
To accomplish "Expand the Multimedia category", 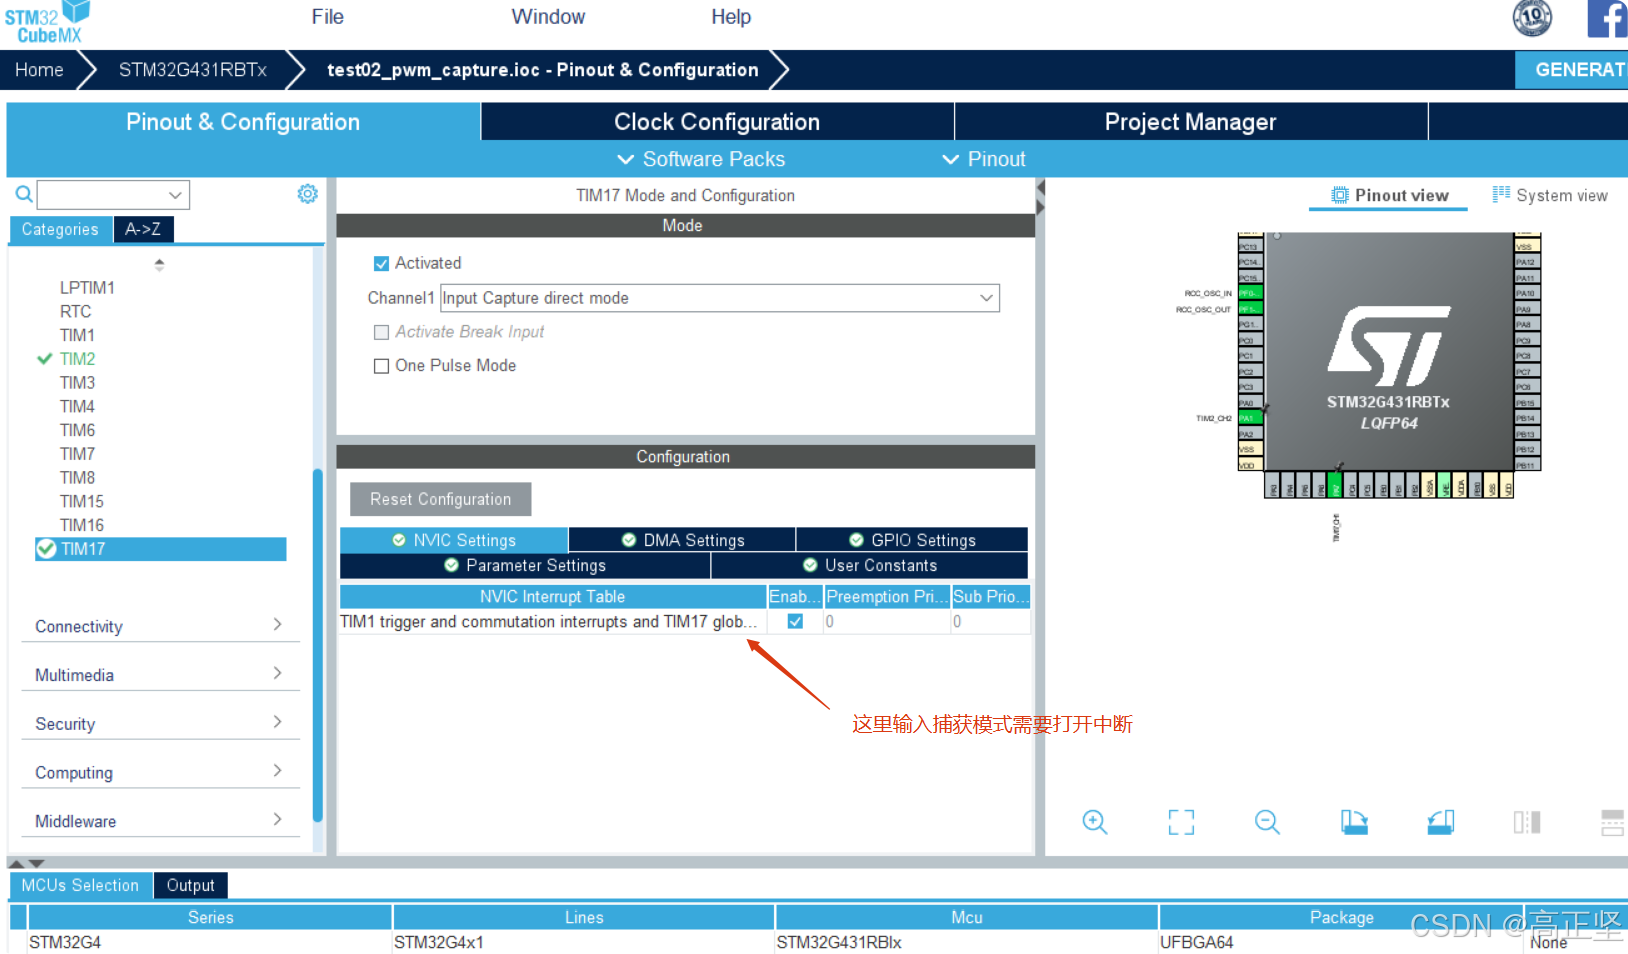I will [x=160, y=675].
